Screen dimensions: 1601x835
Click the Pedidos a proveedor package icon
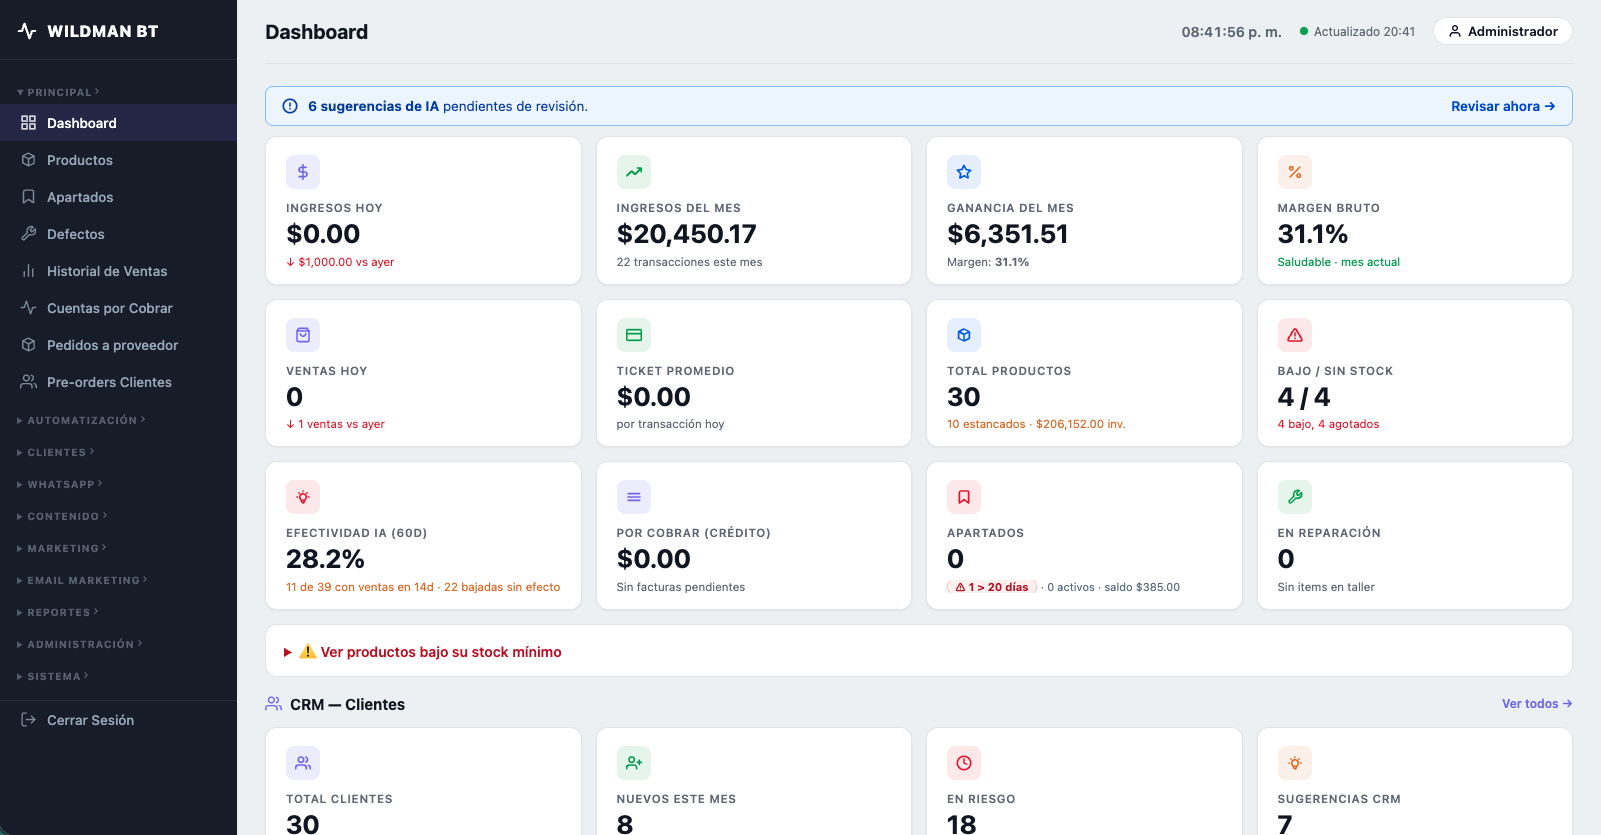click(28, 345)
